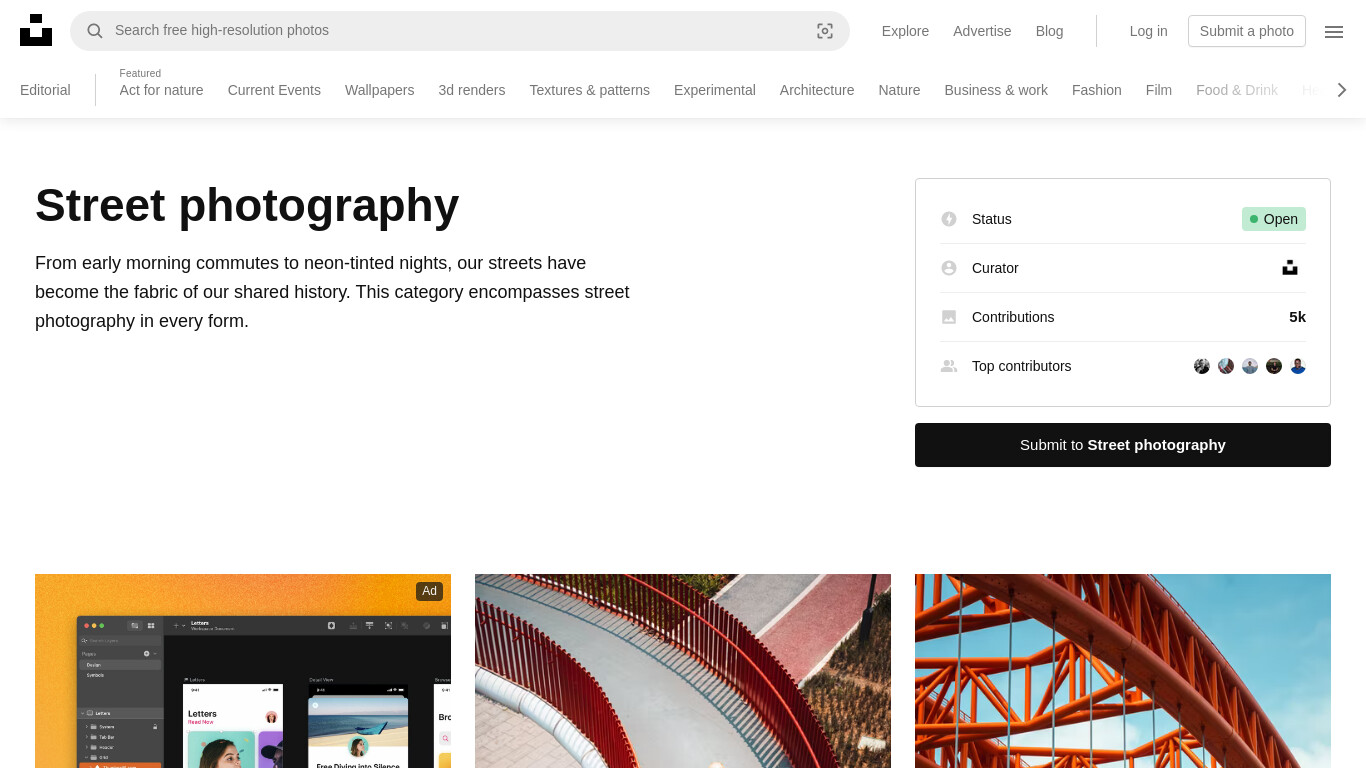Select the Act for nature category
This screenshot has width=1366, height=768.
(x=161, y=90)
